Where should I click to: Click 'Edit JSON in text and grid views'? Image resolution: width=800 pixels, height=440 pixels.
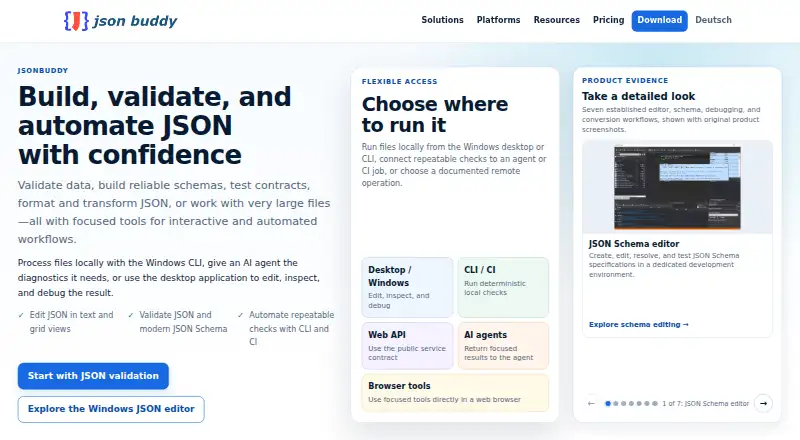(x=71, y=322)
